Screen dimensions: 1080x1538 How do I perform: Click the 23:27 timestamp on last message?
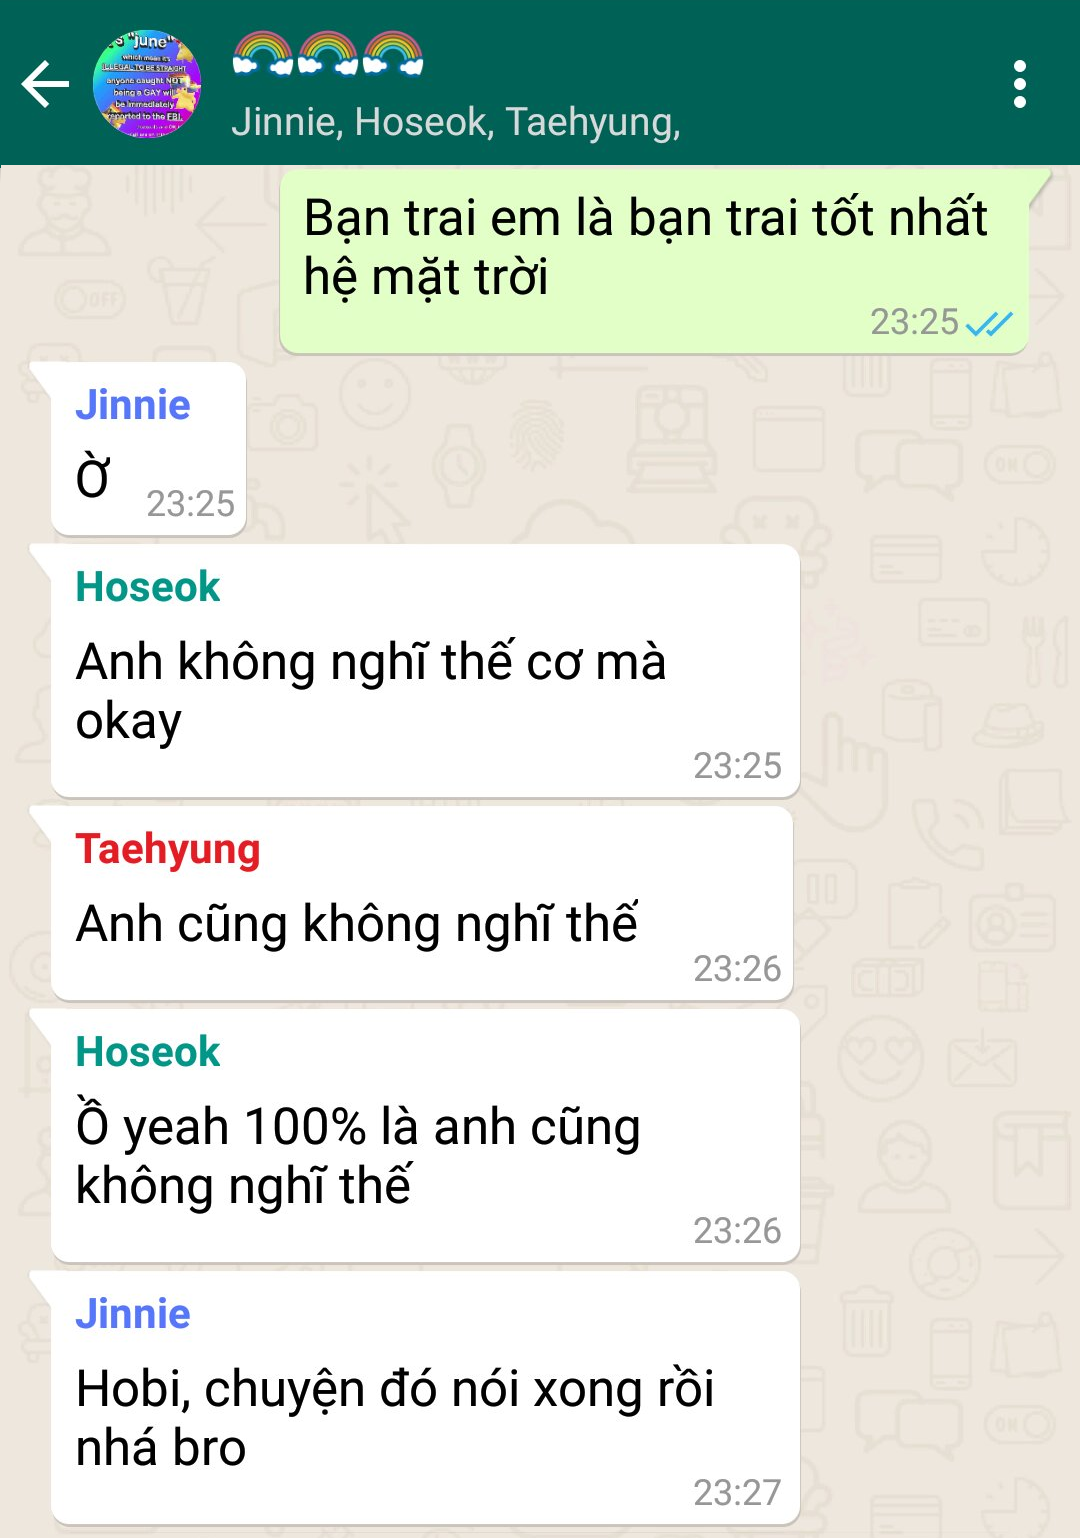pyautogui.click(x=737, y=1492)
